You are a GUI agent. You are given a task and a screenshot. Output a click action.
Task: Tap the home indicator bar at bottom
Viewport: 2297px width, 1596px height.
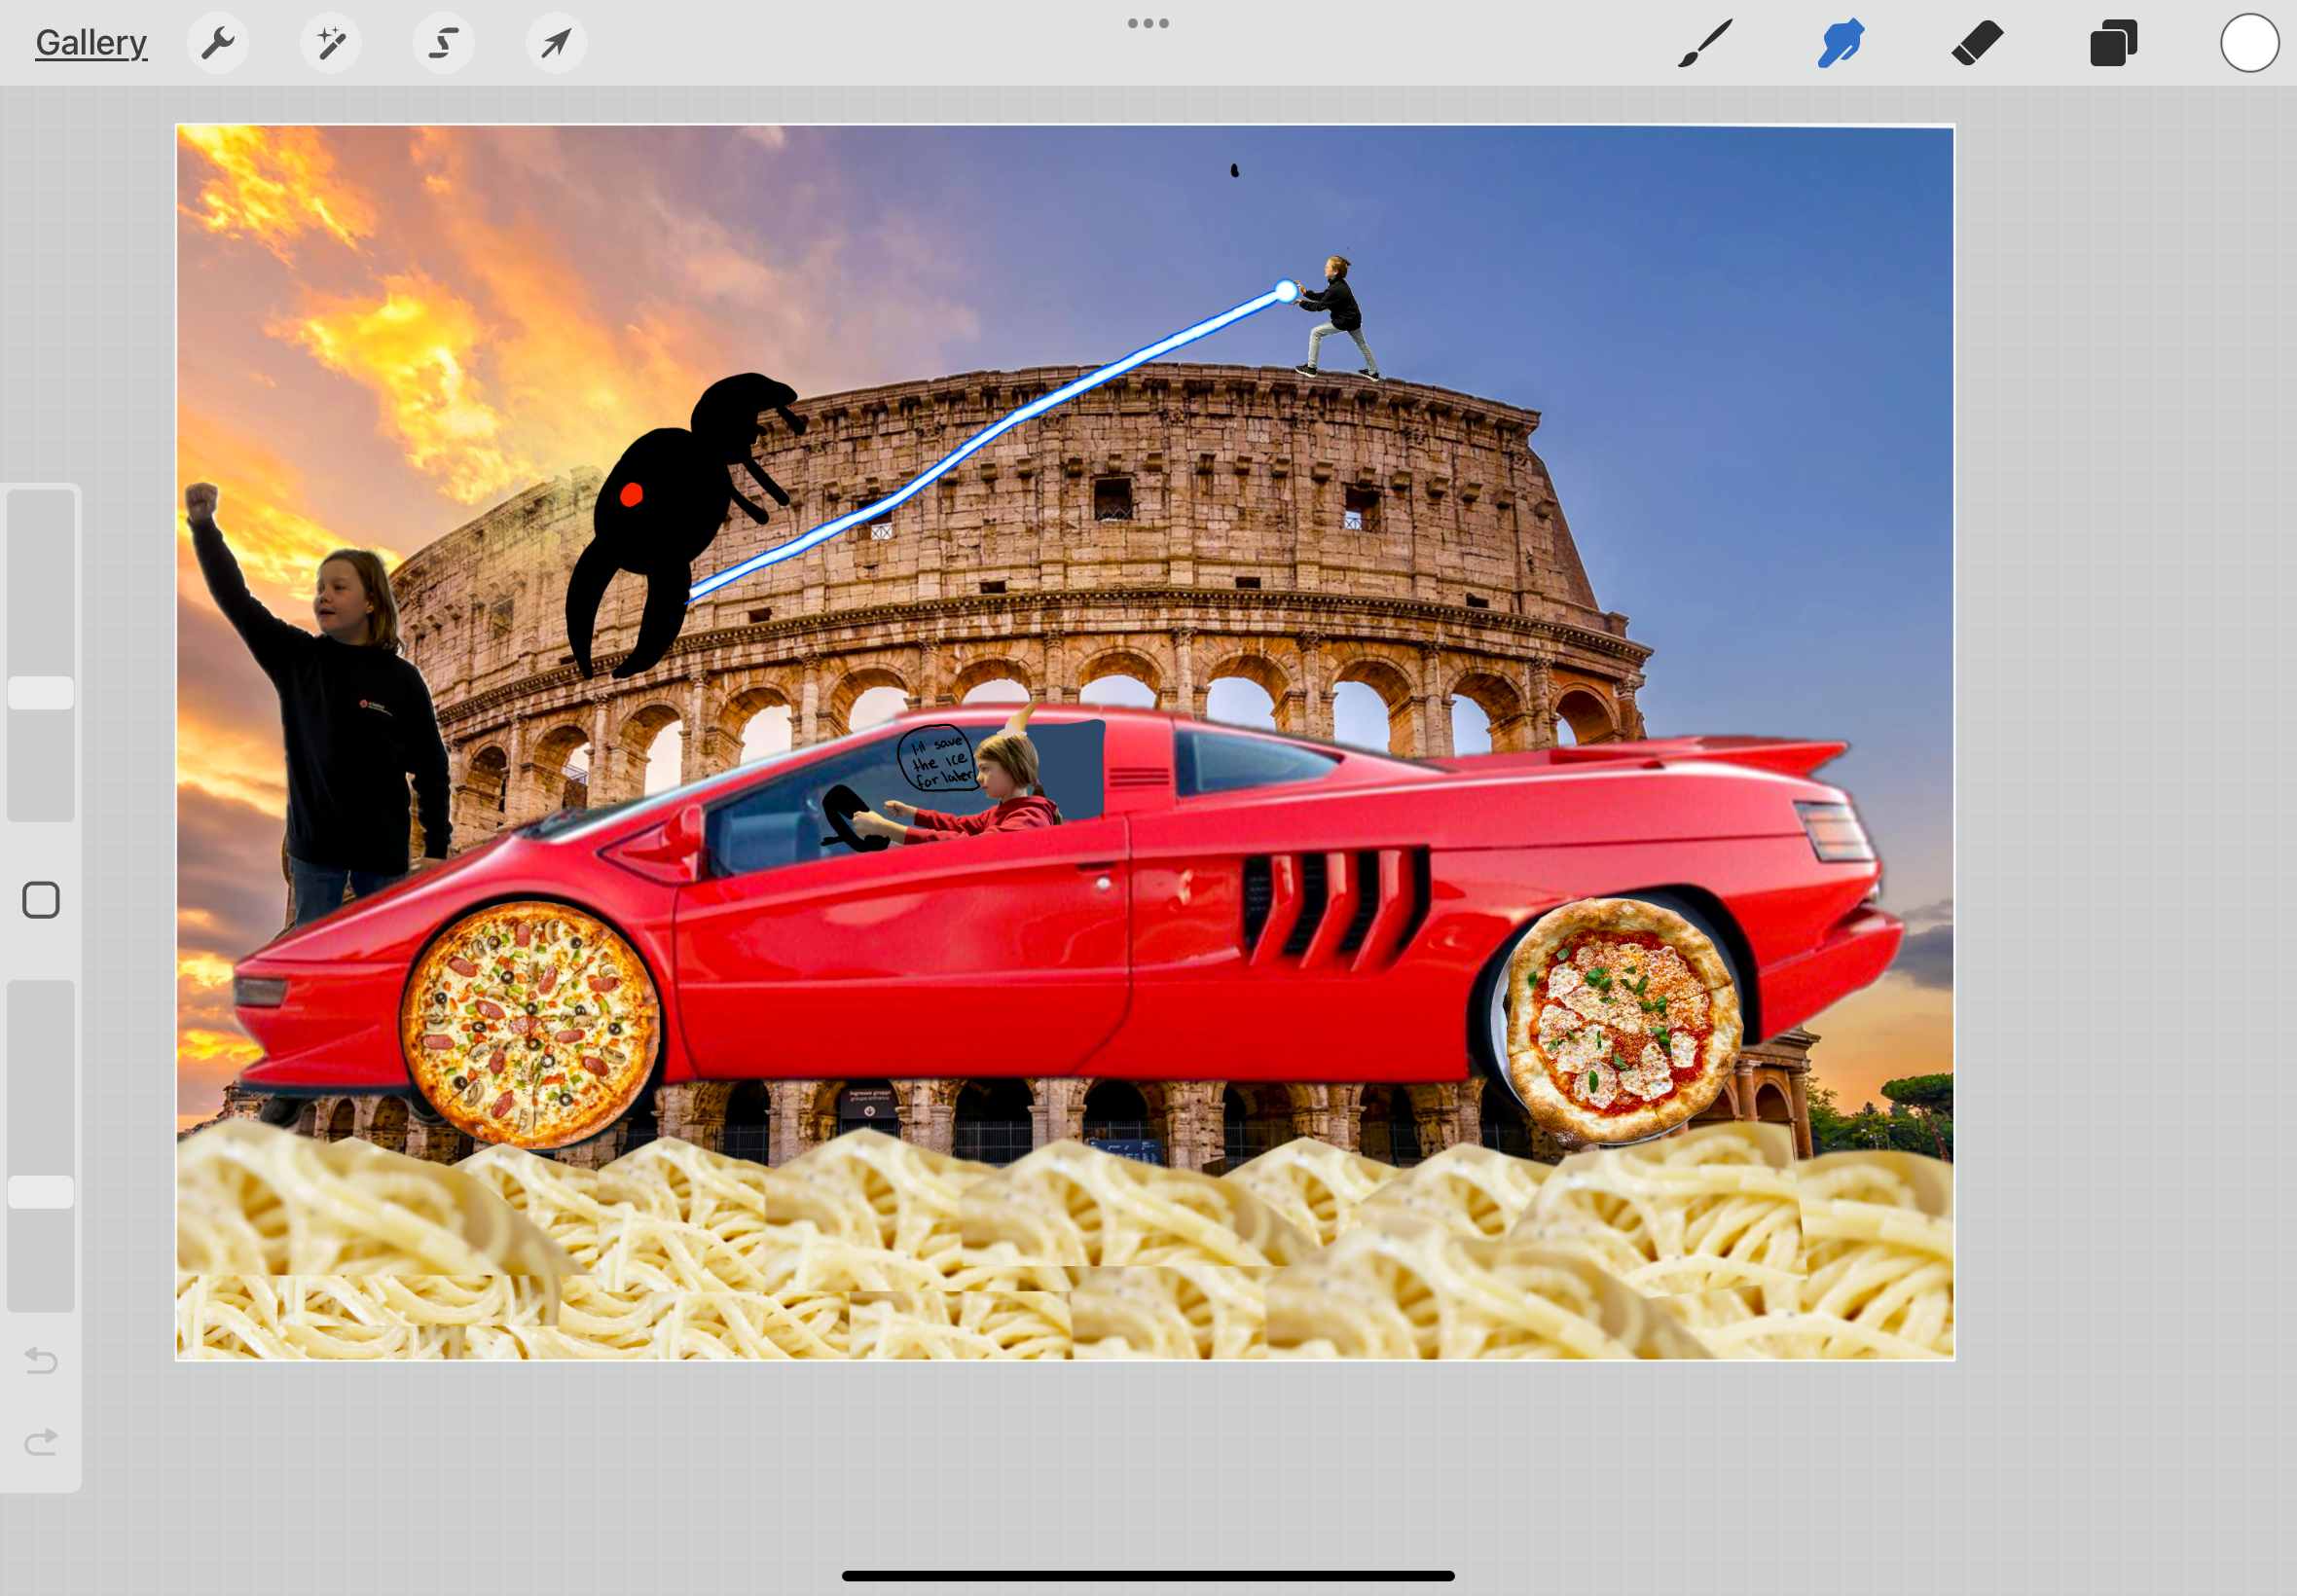point(1148,1575)
